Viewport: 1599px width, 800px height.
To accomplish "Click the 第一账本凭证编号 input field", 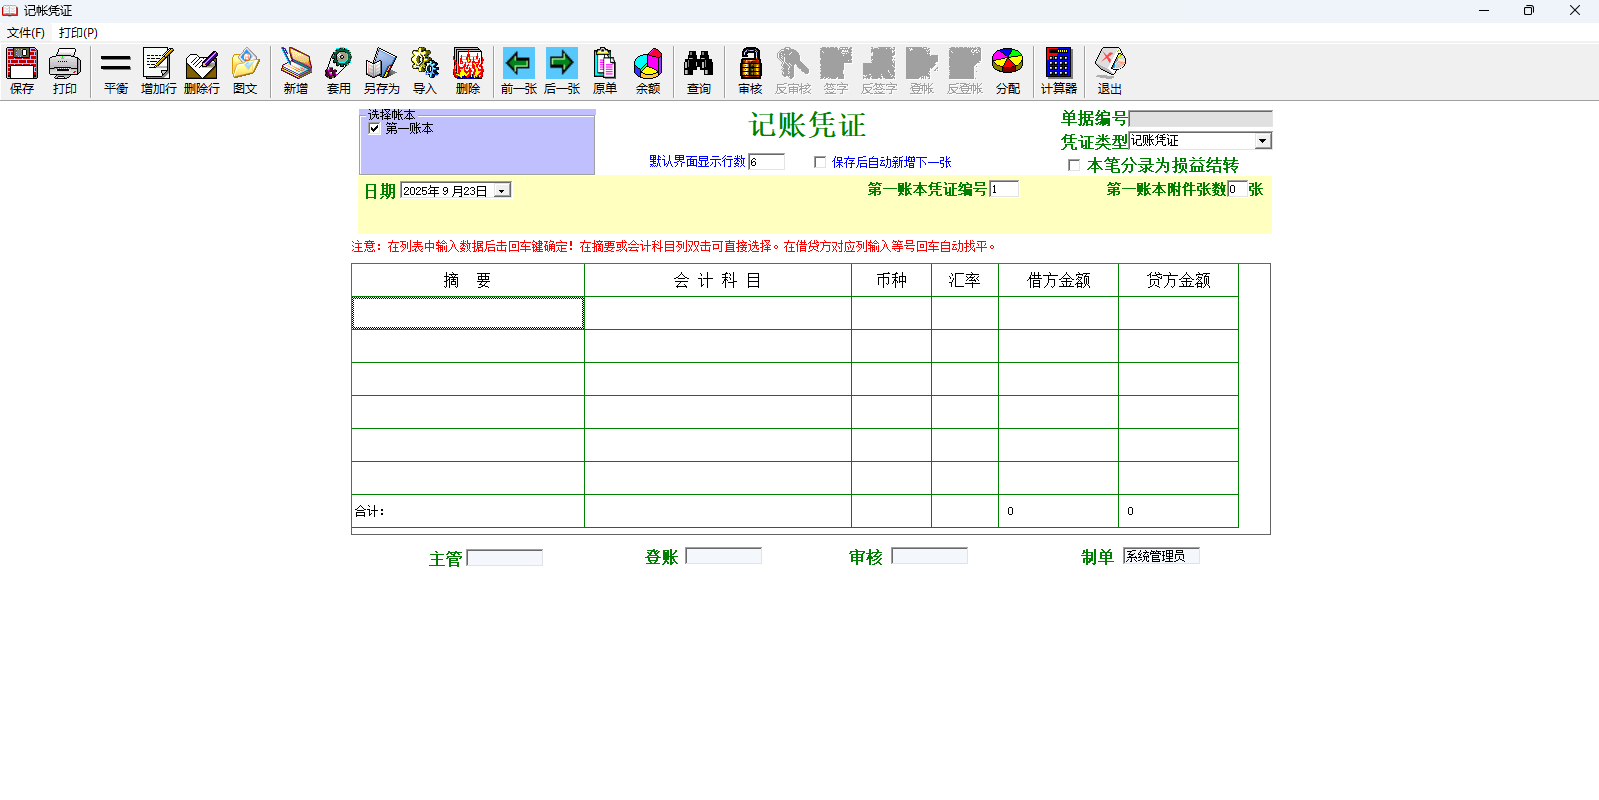I will 1003,189.
